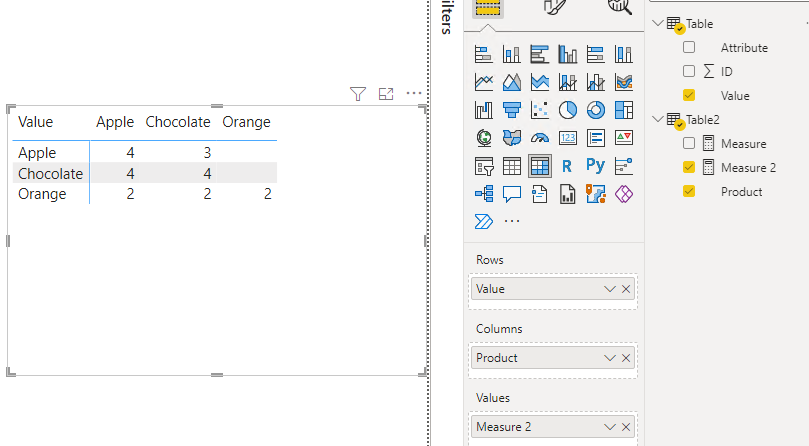
Task: Insert a Waterfall chart visual
Action: (x=483, y=110)
